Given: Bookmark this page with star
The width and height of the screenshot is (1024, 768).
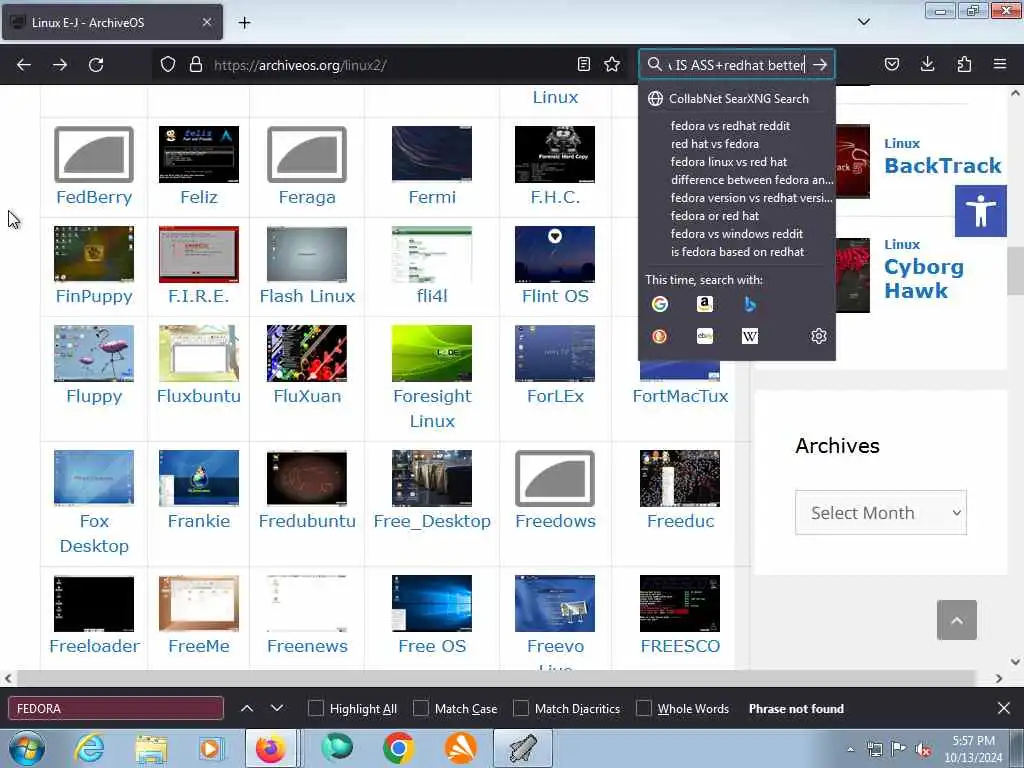Looking at the screenshot, I should pos(612,65).
